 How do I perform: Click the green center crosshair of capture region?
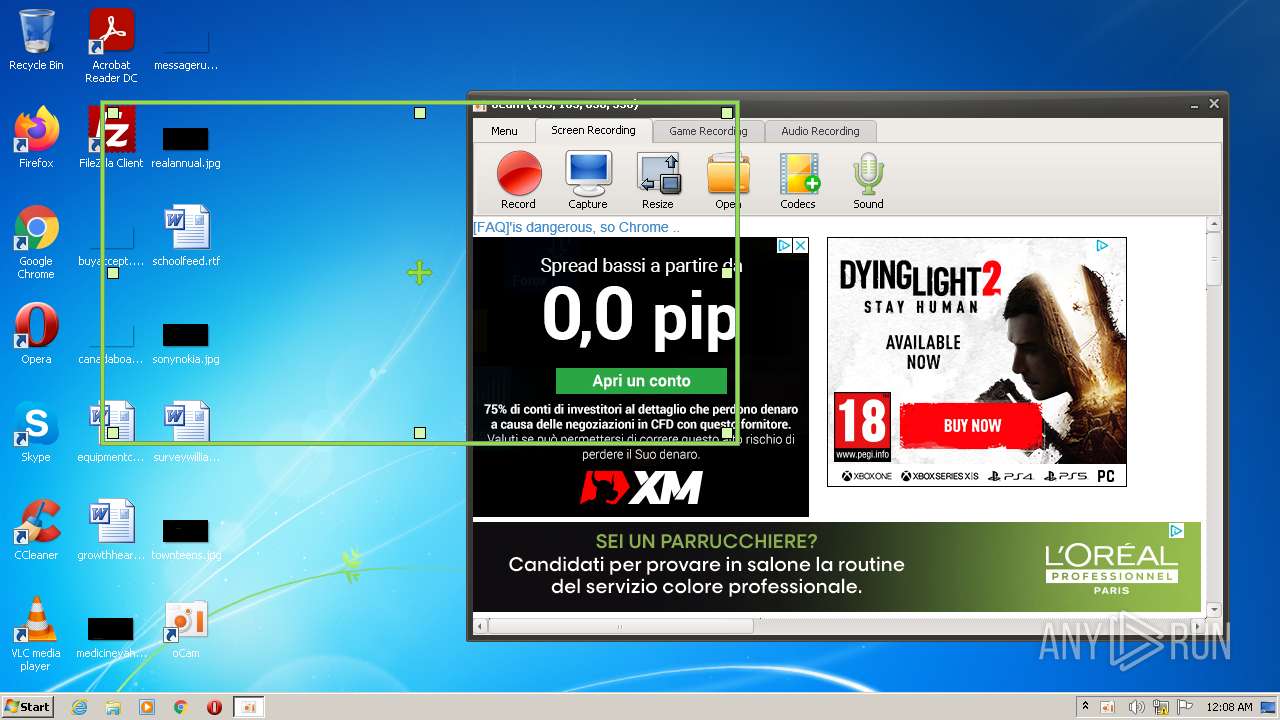419,272
